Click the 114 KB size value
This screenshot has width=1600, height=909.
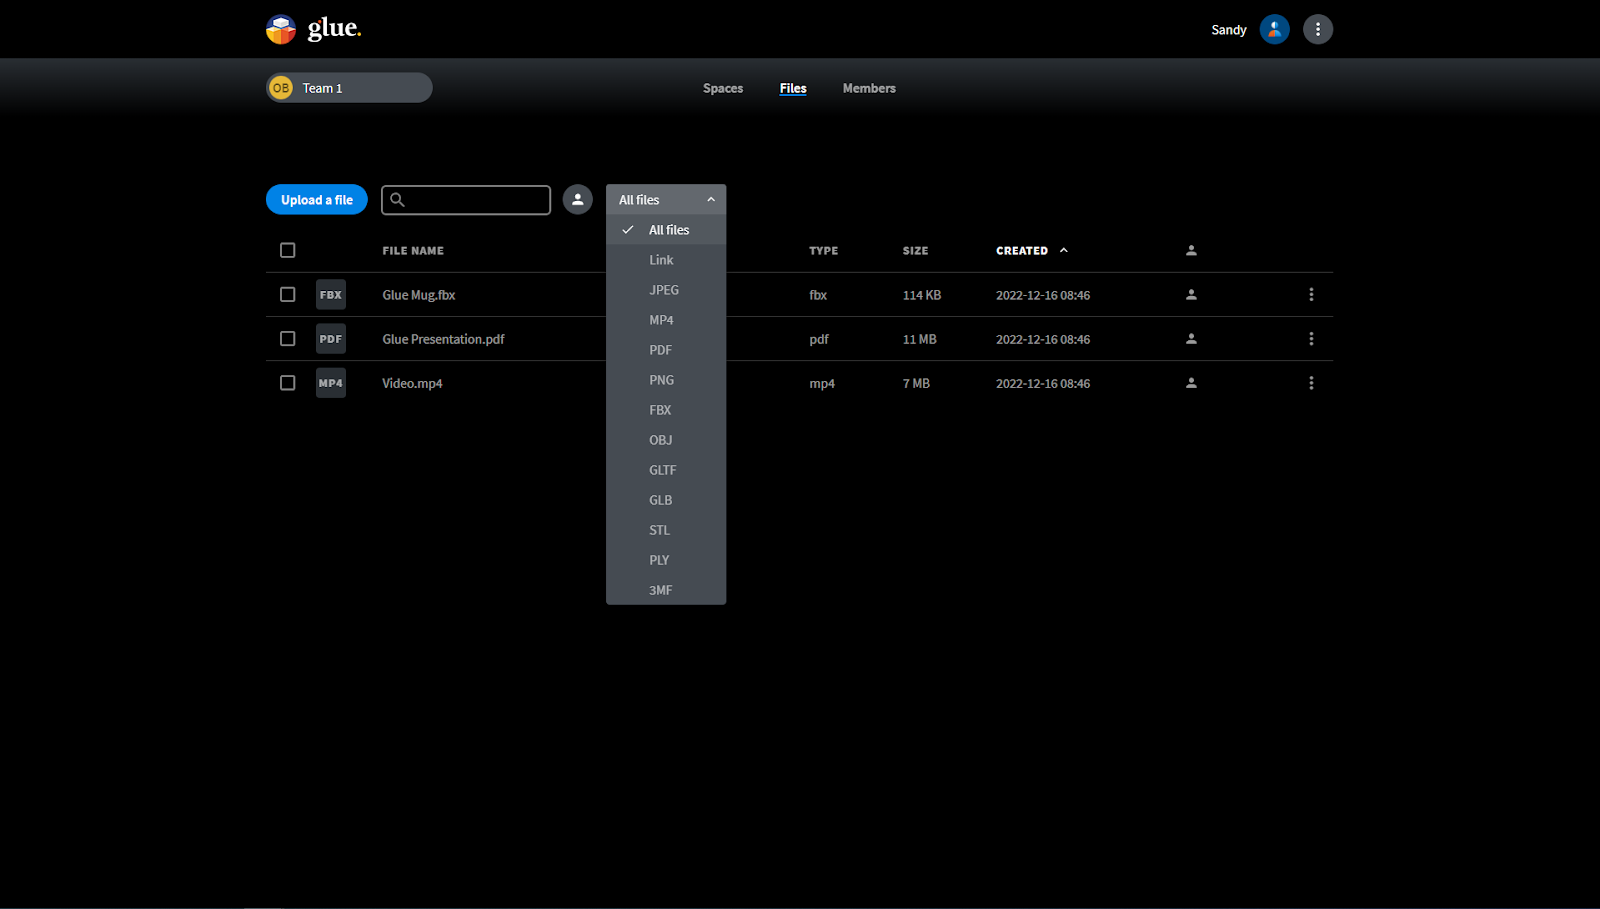pos(922,295)
